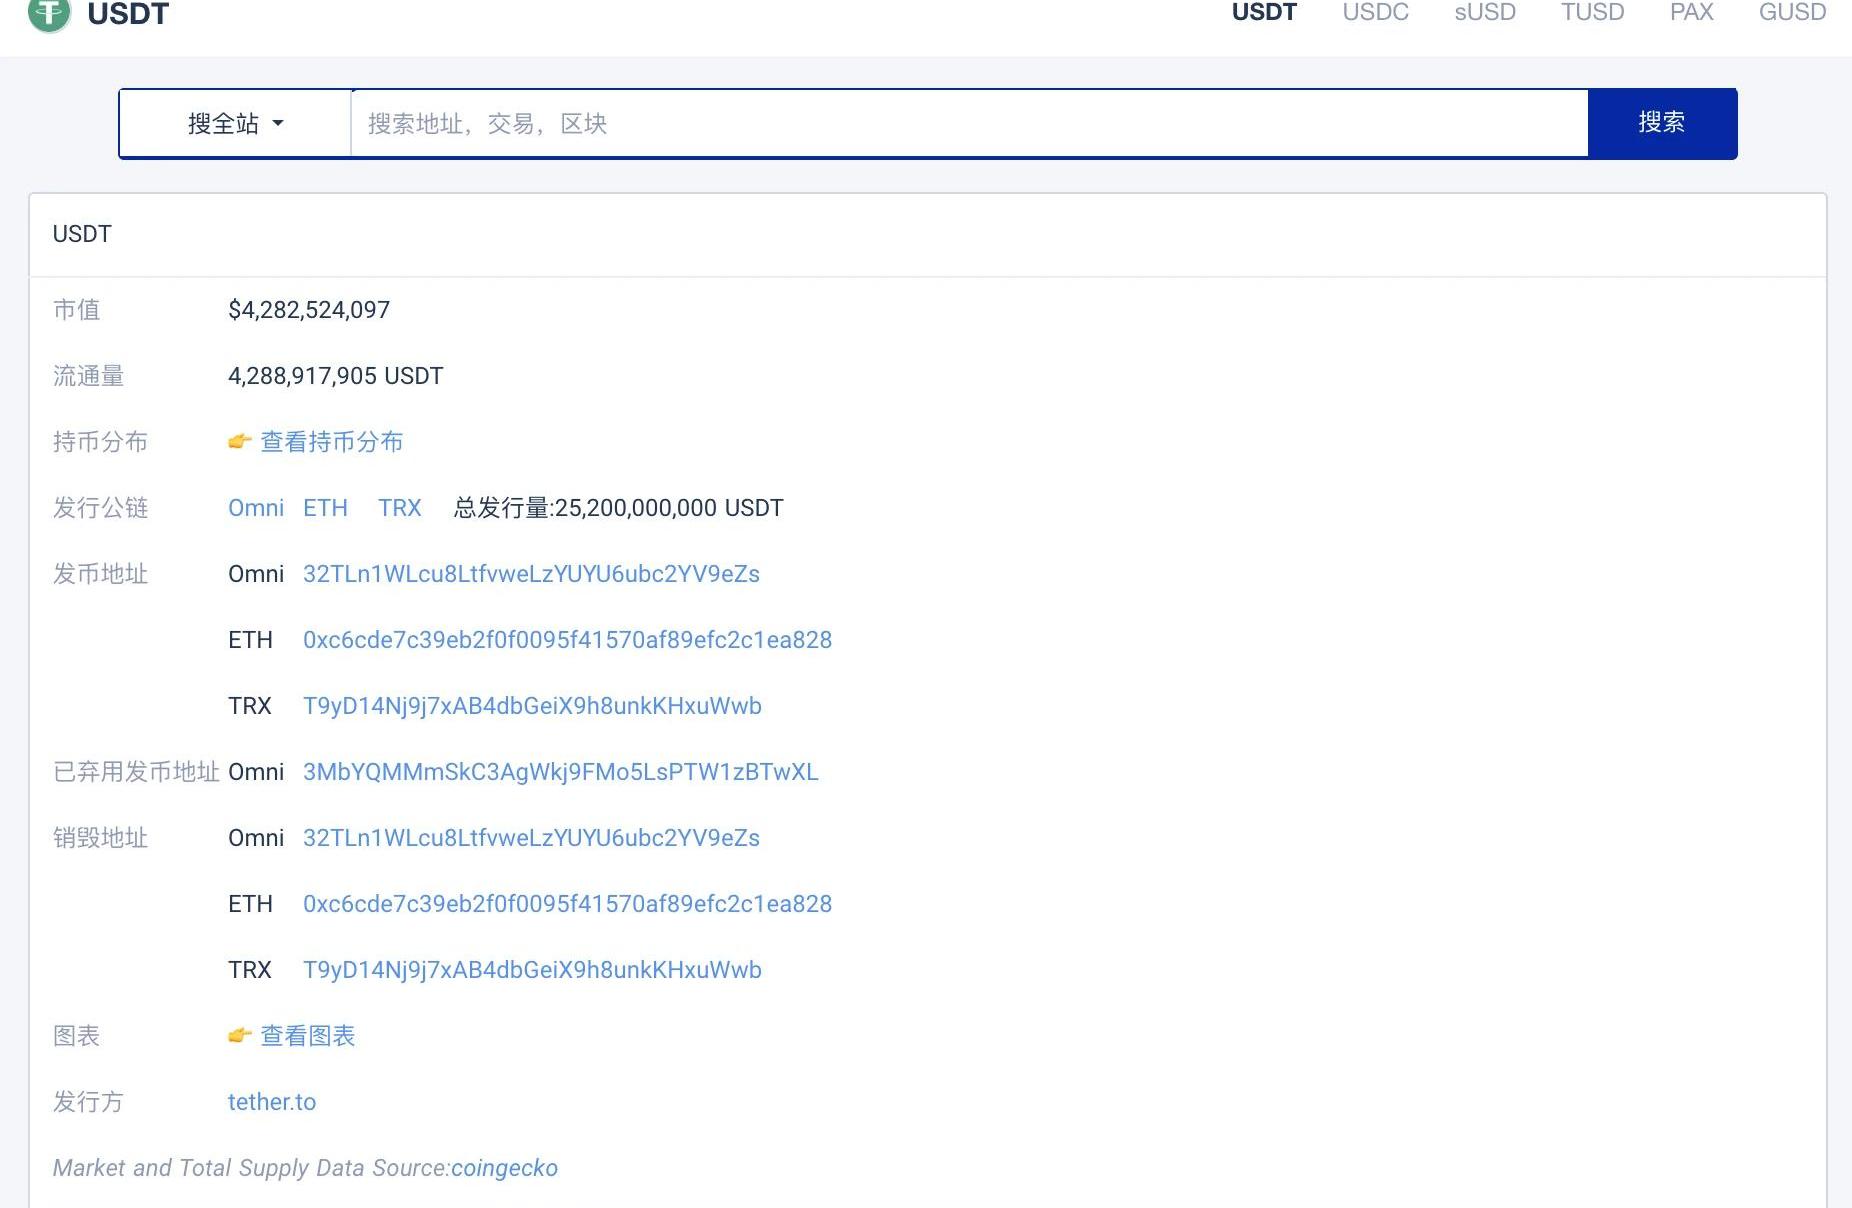Image resolution: width=1852 pixels, height=1208 pixels.
Task: Open the 查看图表 link
Action: (x=308, y=1036)
